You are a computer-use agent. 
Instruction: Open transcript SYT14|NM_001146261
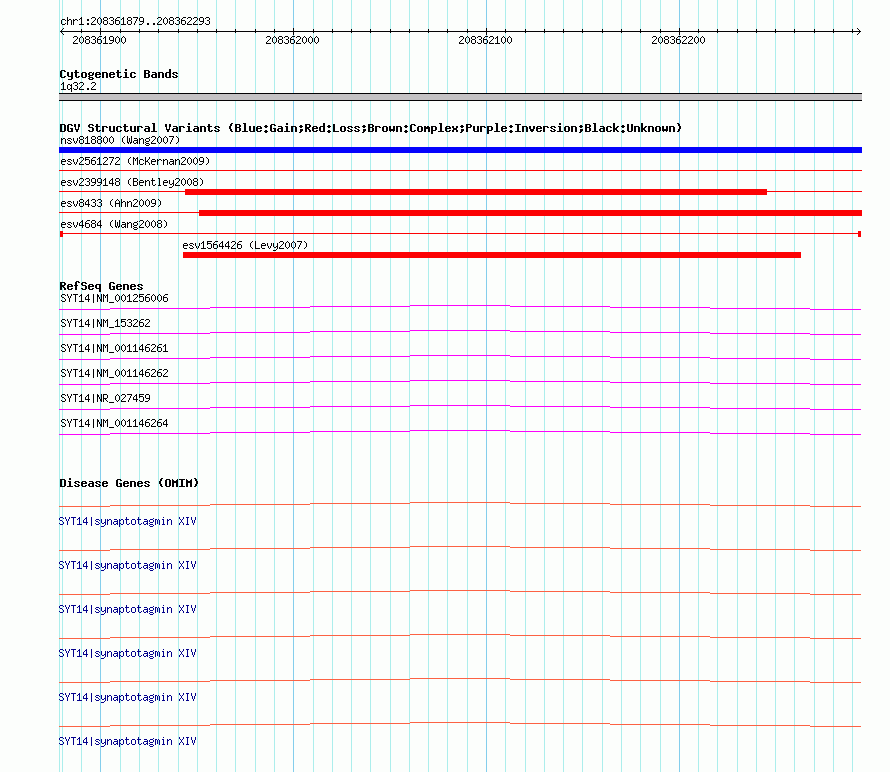tap(114, 349)
